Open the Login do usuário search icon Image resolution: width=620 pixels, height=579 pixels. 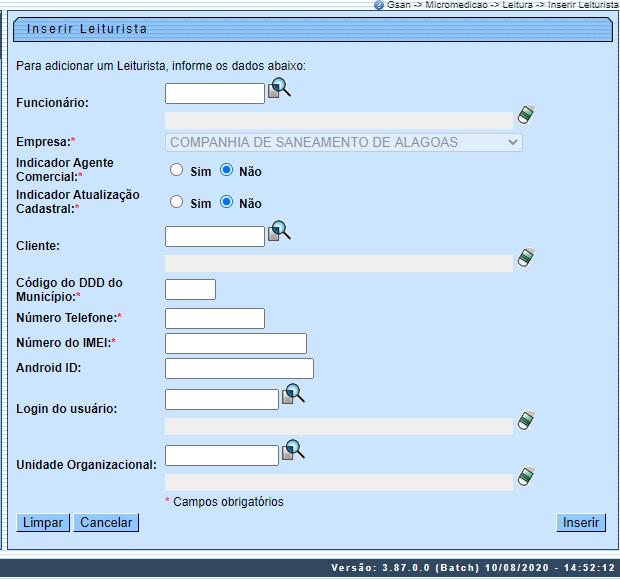293,394
